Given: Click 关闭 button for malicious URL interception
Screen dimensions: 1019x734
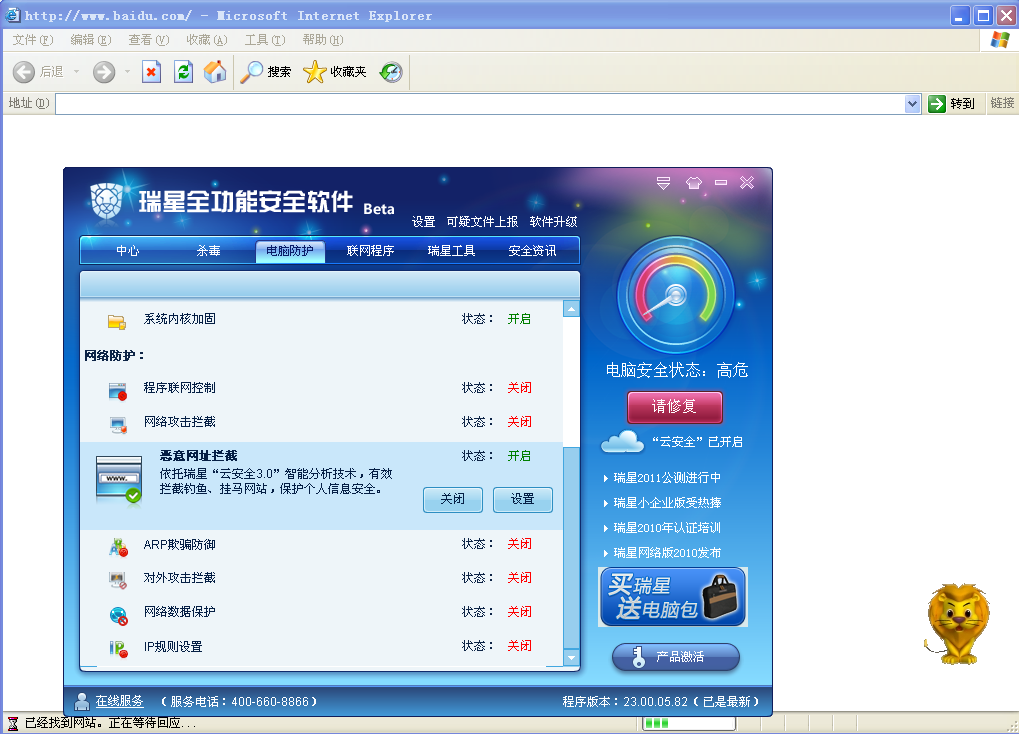Looking at the screenshot, I should (453, 499).
